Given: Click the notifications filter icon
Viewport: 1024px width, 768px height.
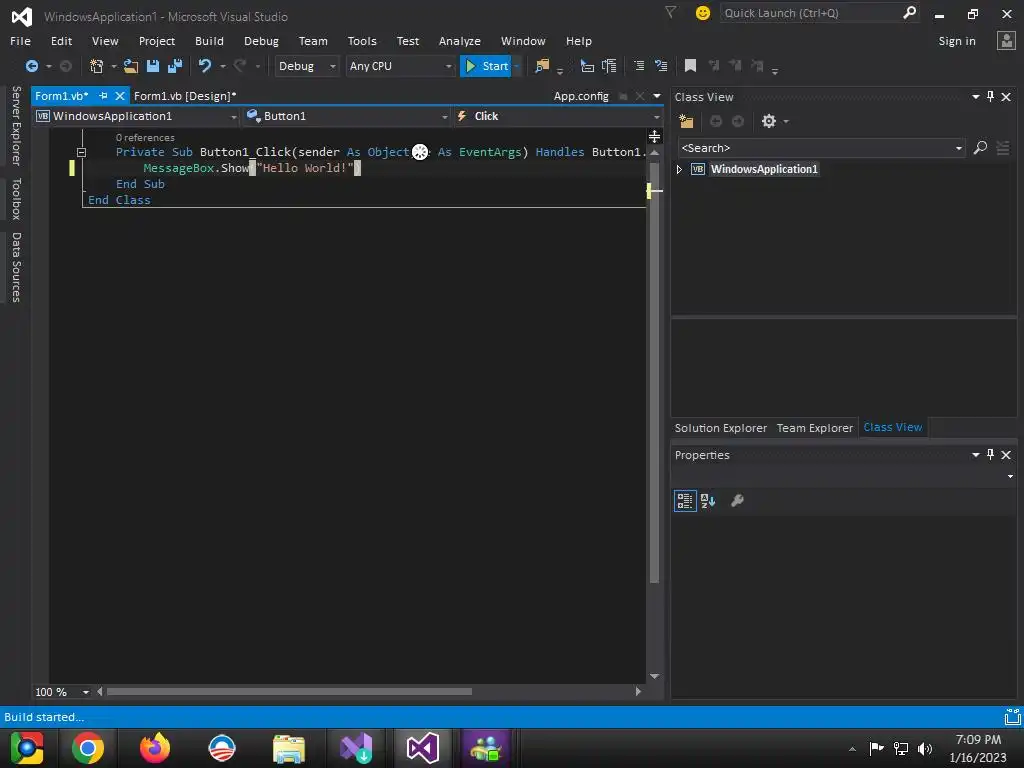Looking at the screenshot, I should click(x=671, y=12).
